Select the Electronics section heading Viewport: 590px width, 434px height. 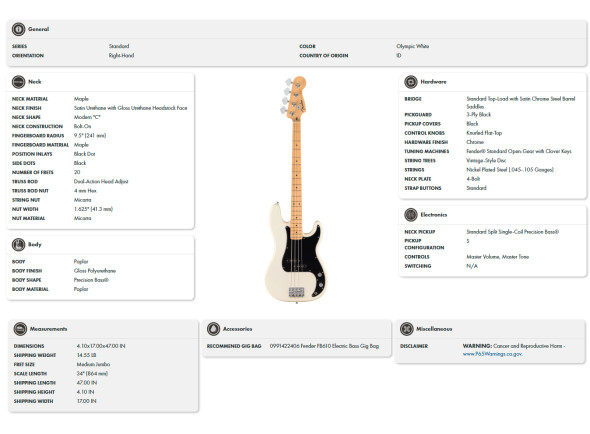(434, 215)
